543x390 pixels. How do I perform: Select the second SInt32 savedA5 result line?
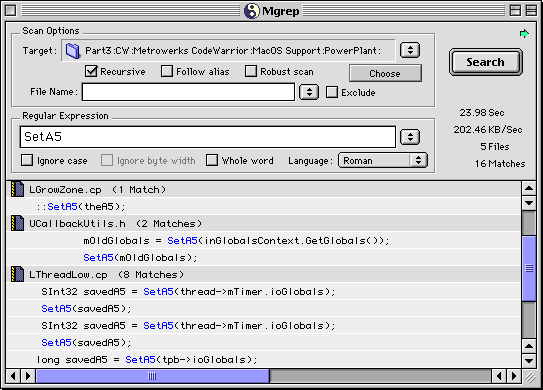264,325
